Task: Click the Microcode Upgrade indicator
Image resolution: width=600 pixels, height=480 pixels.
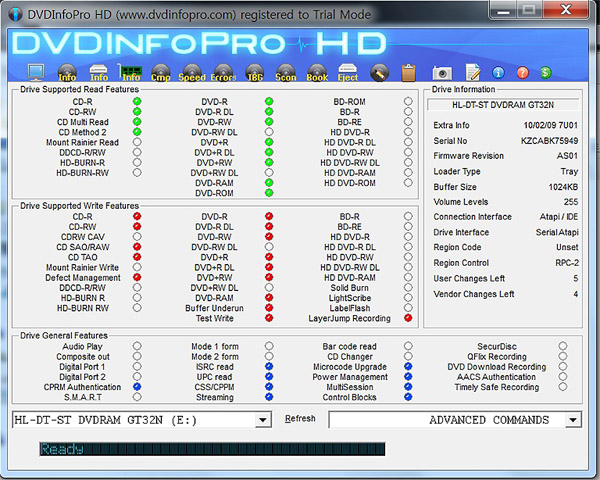Action: (x=408, y=366)
